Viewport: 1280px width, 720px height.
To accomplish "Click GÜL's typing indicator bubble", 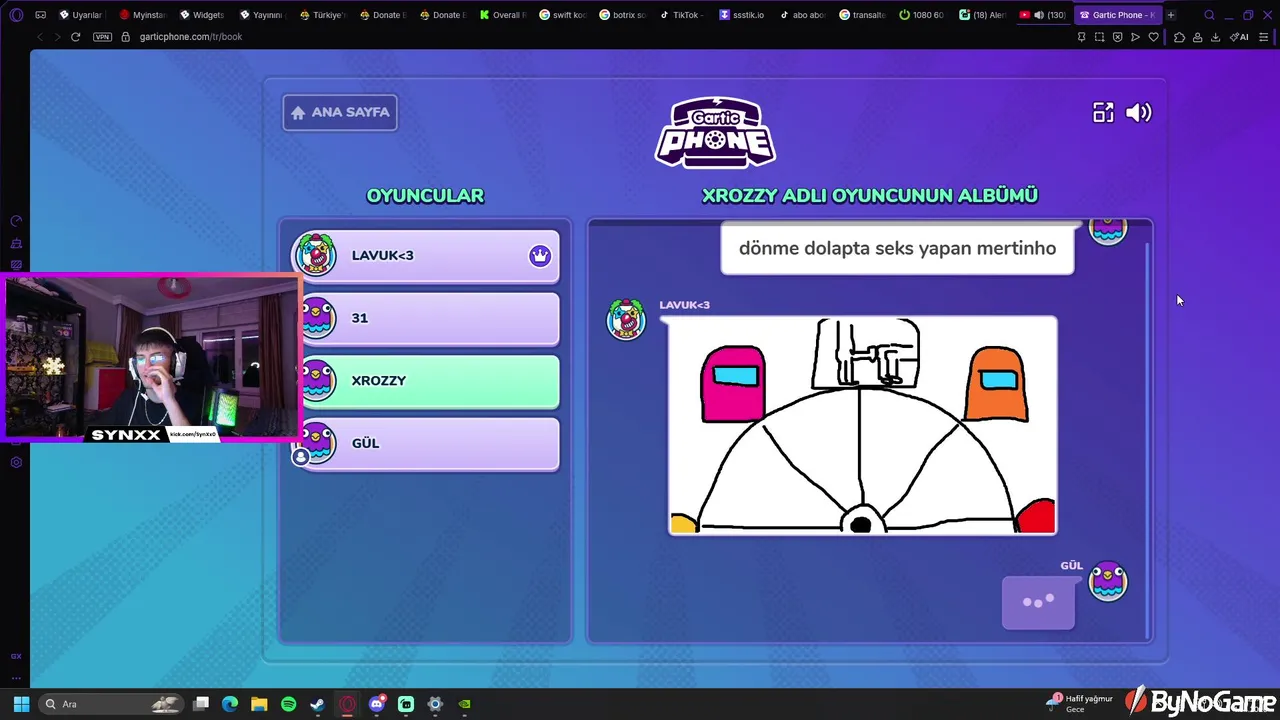I will point(1038,602).
